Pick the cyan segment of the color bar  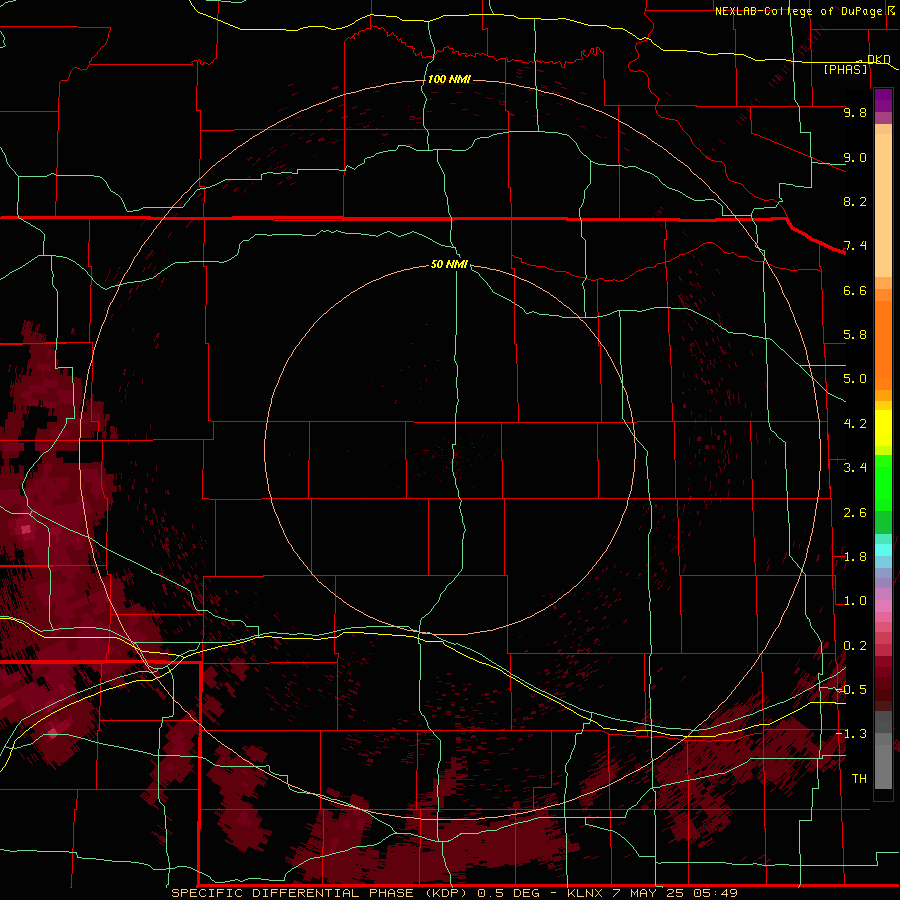click(883, 550)
